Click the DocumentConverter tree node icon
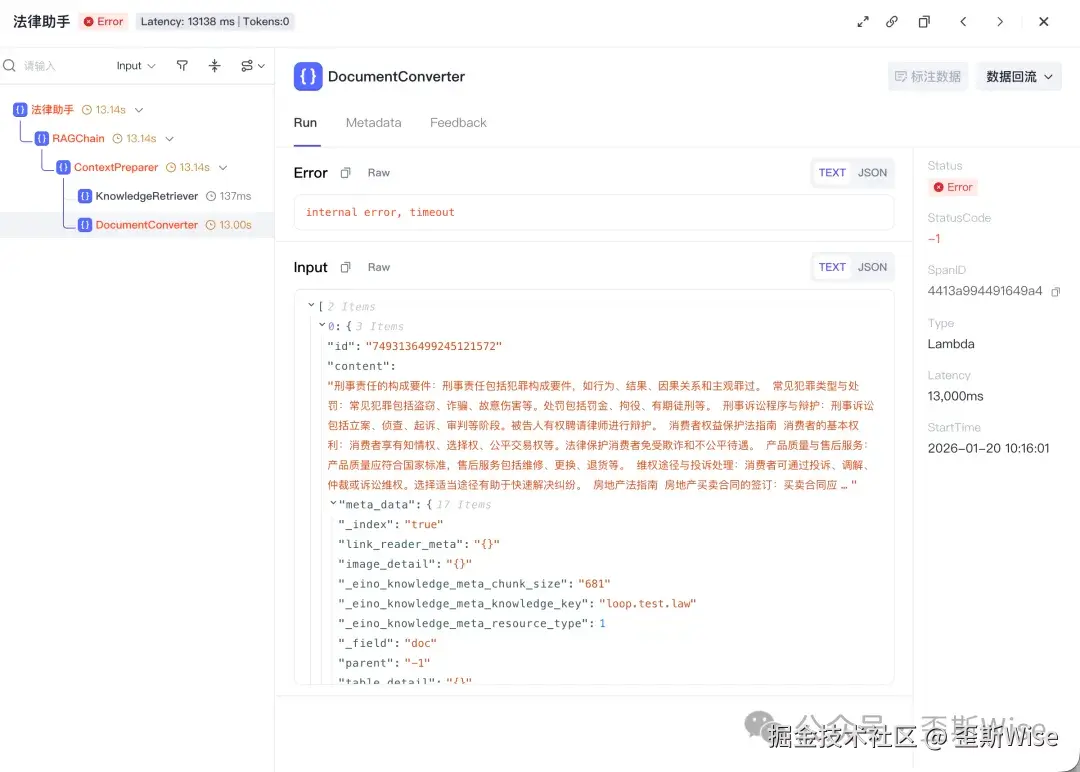Viewport: 1080px width, 772px height. point(85,225)
